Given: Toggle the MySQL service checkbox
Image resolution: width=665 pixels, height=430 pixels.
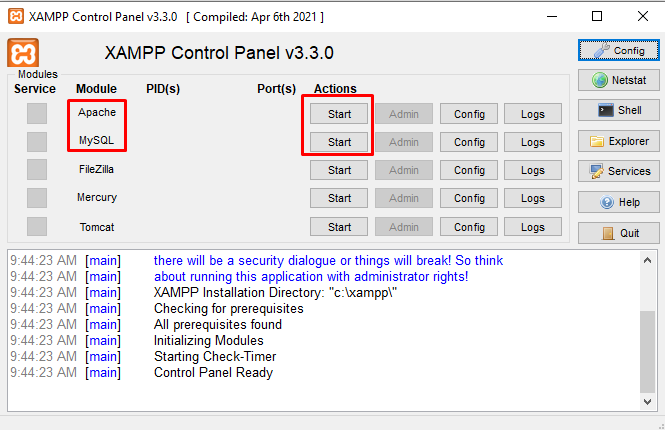Looking at the screenshot, I should coord(37,142).
